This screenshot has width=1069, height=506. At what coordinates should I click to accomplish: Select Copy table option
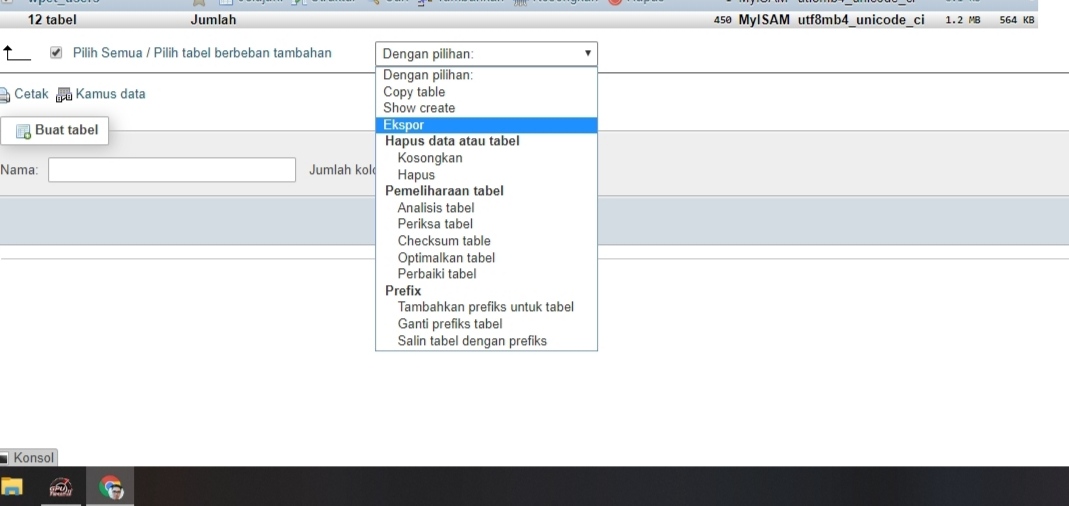pyautogui.click(x=414, y=92)
